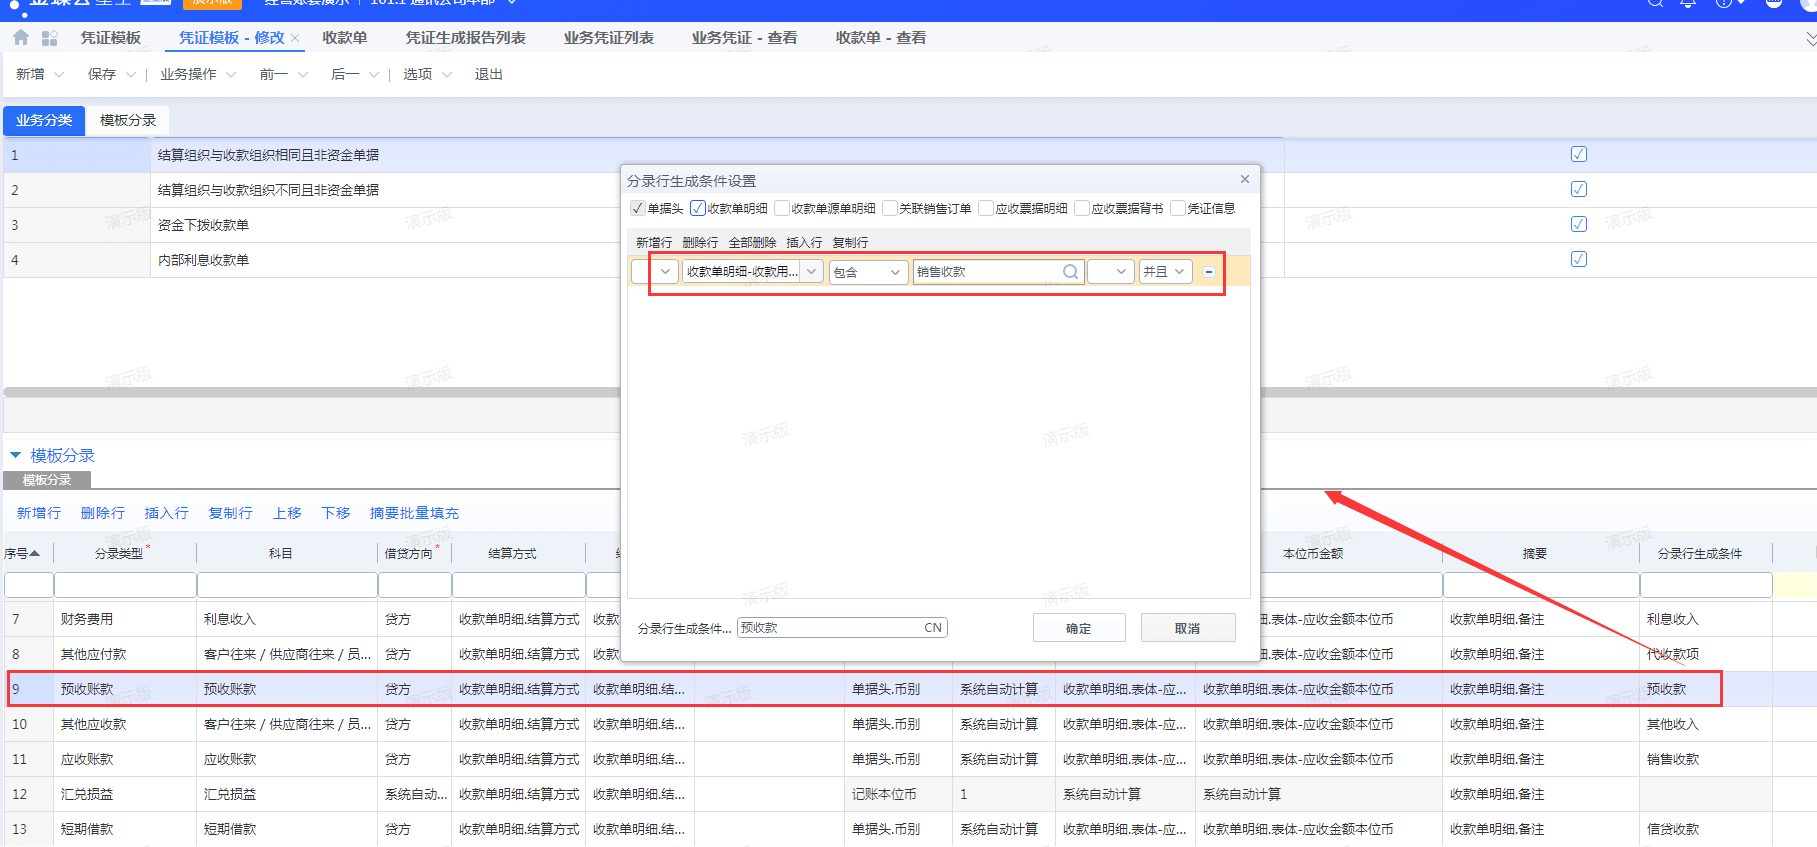Sort by the 序号 column arrow

pyautogui.click(x=35, y=553)
